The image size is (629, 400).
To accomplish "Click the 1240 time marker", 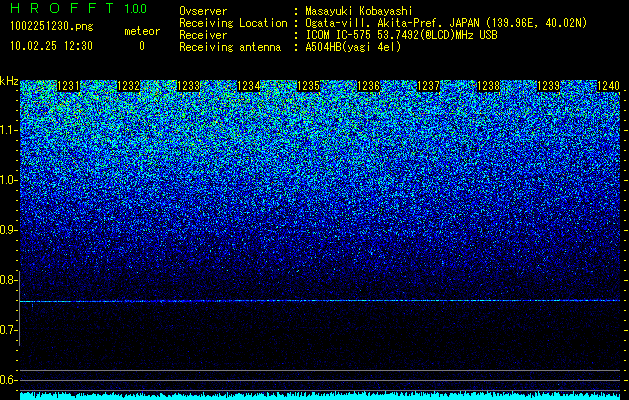I will (x=609, y=86).
